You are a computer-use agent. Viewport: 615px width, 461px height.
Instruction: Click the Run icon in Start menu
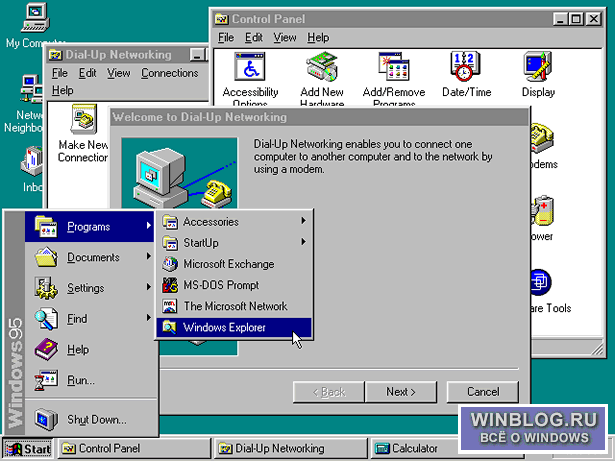(46, 380)
